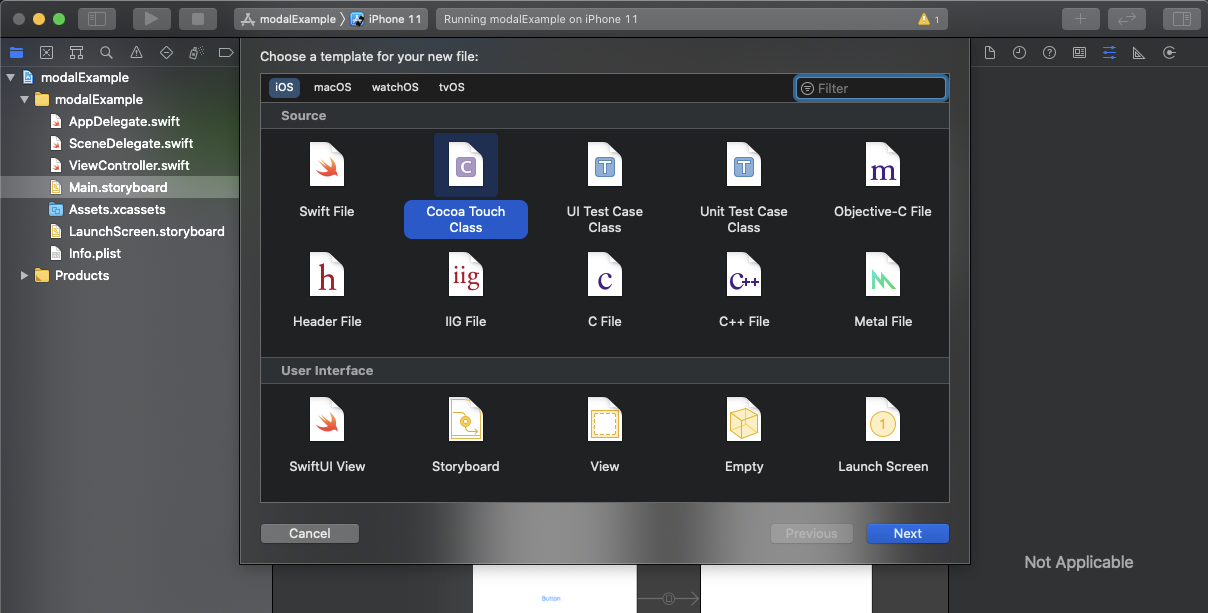Stop the running app

[x=198, y=19]
